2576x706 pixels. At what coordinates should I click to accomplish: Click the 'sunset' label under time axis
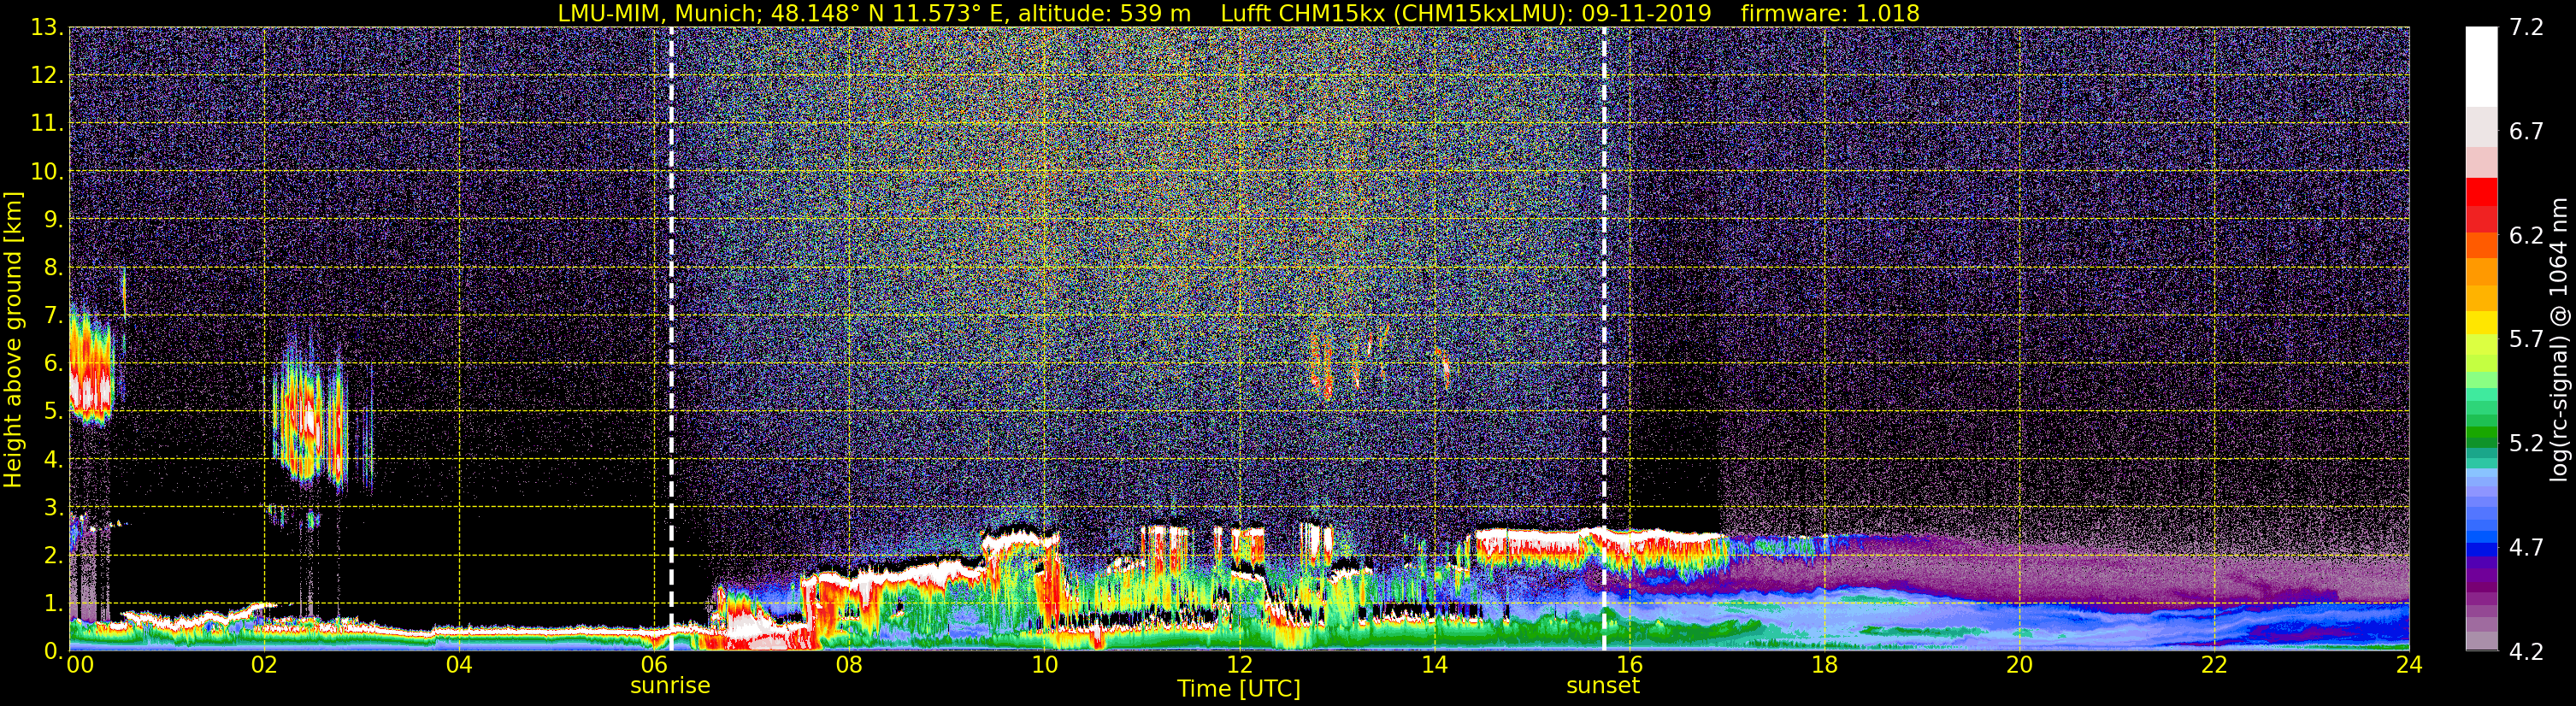click(x=1603, y=685)
